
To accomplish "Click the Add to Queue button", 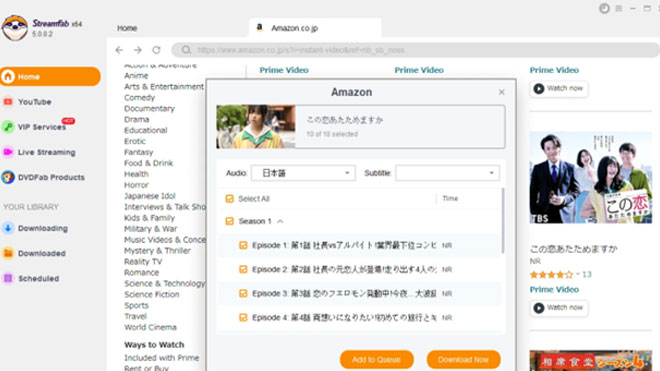I will (x=376, y=360).
